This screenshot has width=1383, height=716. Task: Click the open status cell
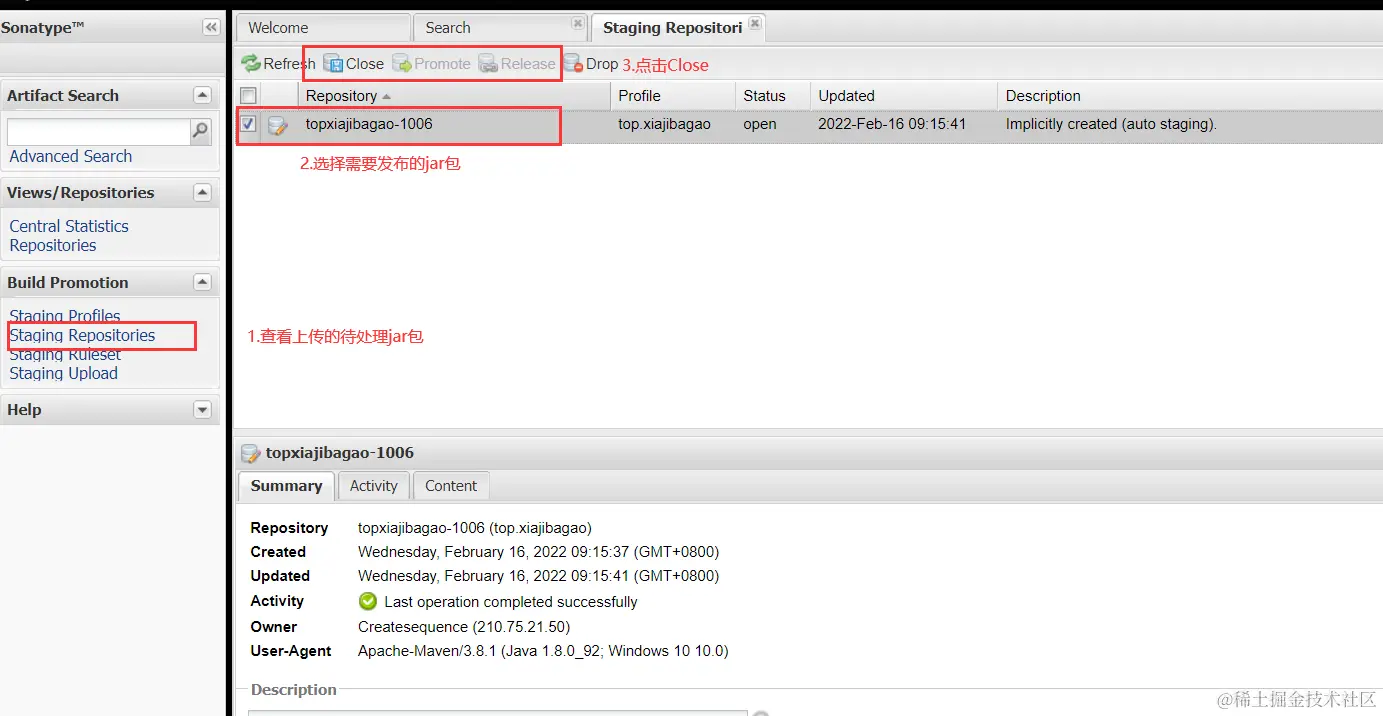tap(760, 124)
